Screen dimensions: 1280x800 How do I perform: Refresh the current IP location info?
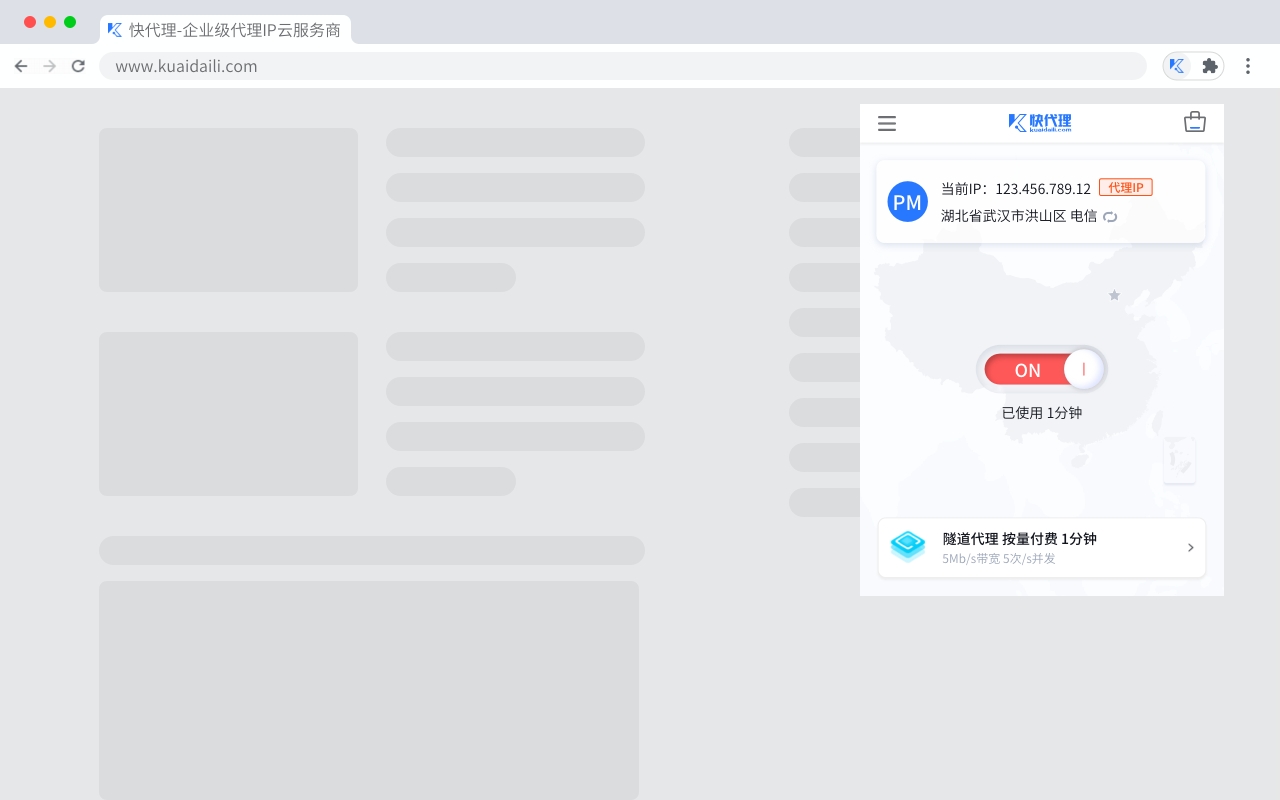coord(1110,216)
